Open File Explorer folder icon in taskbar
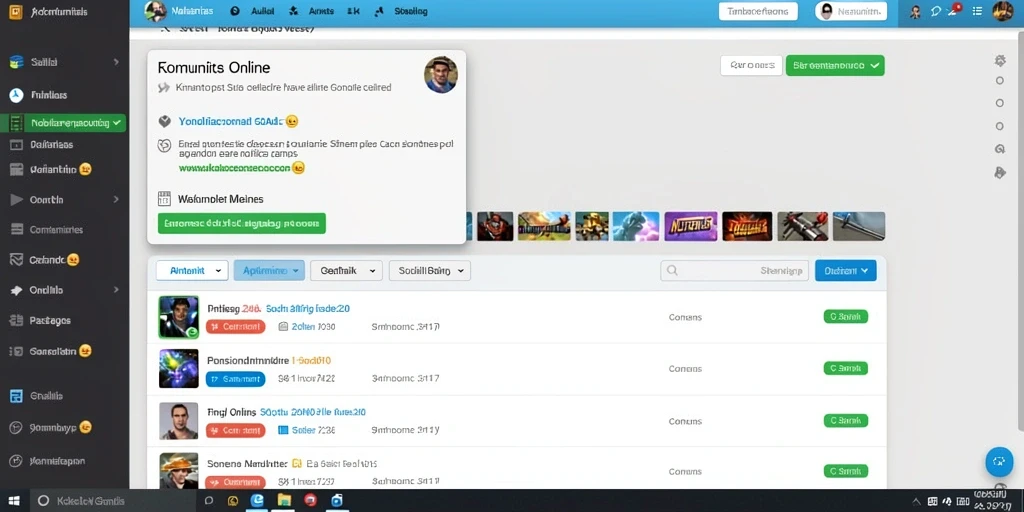 [284, 501]
